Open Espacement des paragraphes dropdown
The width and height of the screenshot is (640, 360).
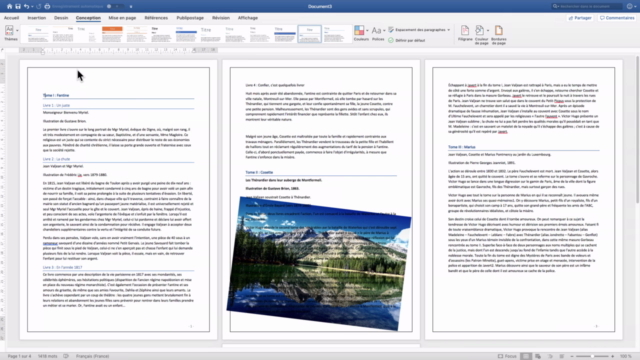point(419,30)
